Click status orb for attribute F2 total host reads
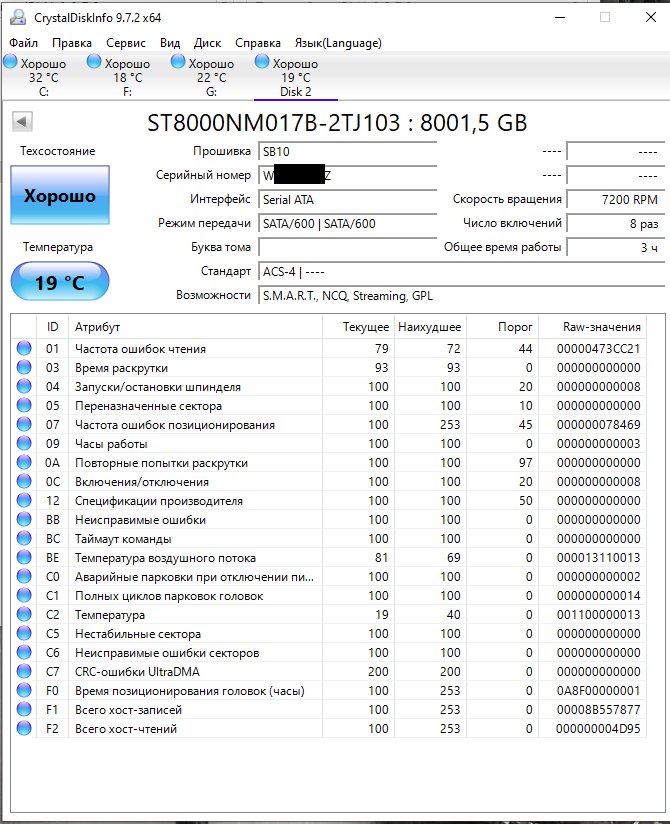The height and width of the screenshot is (824, 670). (24, 728)
